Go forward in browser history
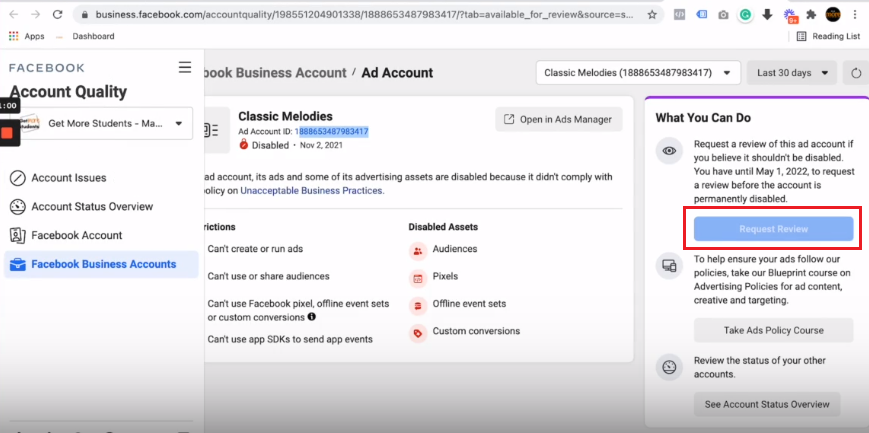The image size is (869, 433). [x=35, y=14]
